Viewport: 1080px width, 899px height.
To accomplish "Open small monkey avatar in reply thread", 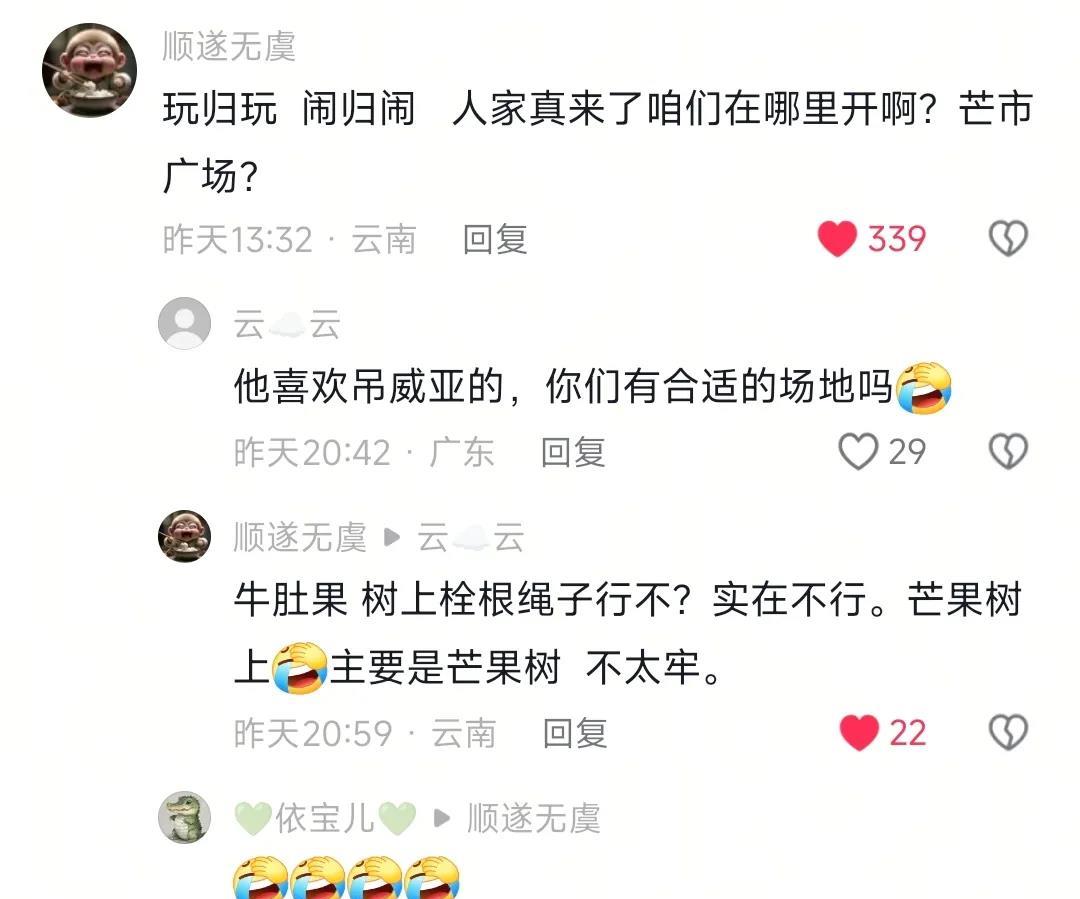I will pyautogui.click(x=185, y=536).
